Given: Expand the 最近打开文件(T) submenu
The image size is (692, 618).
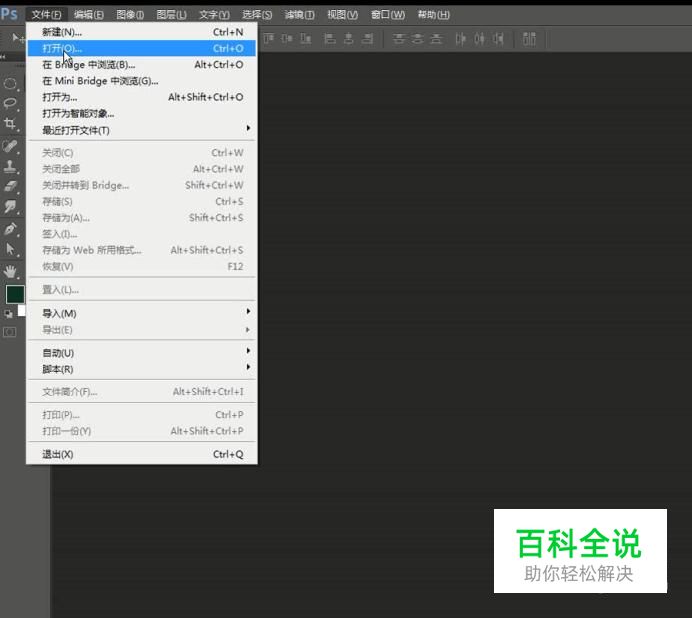Looking at the screenshot, I should (x=142, y=130).
